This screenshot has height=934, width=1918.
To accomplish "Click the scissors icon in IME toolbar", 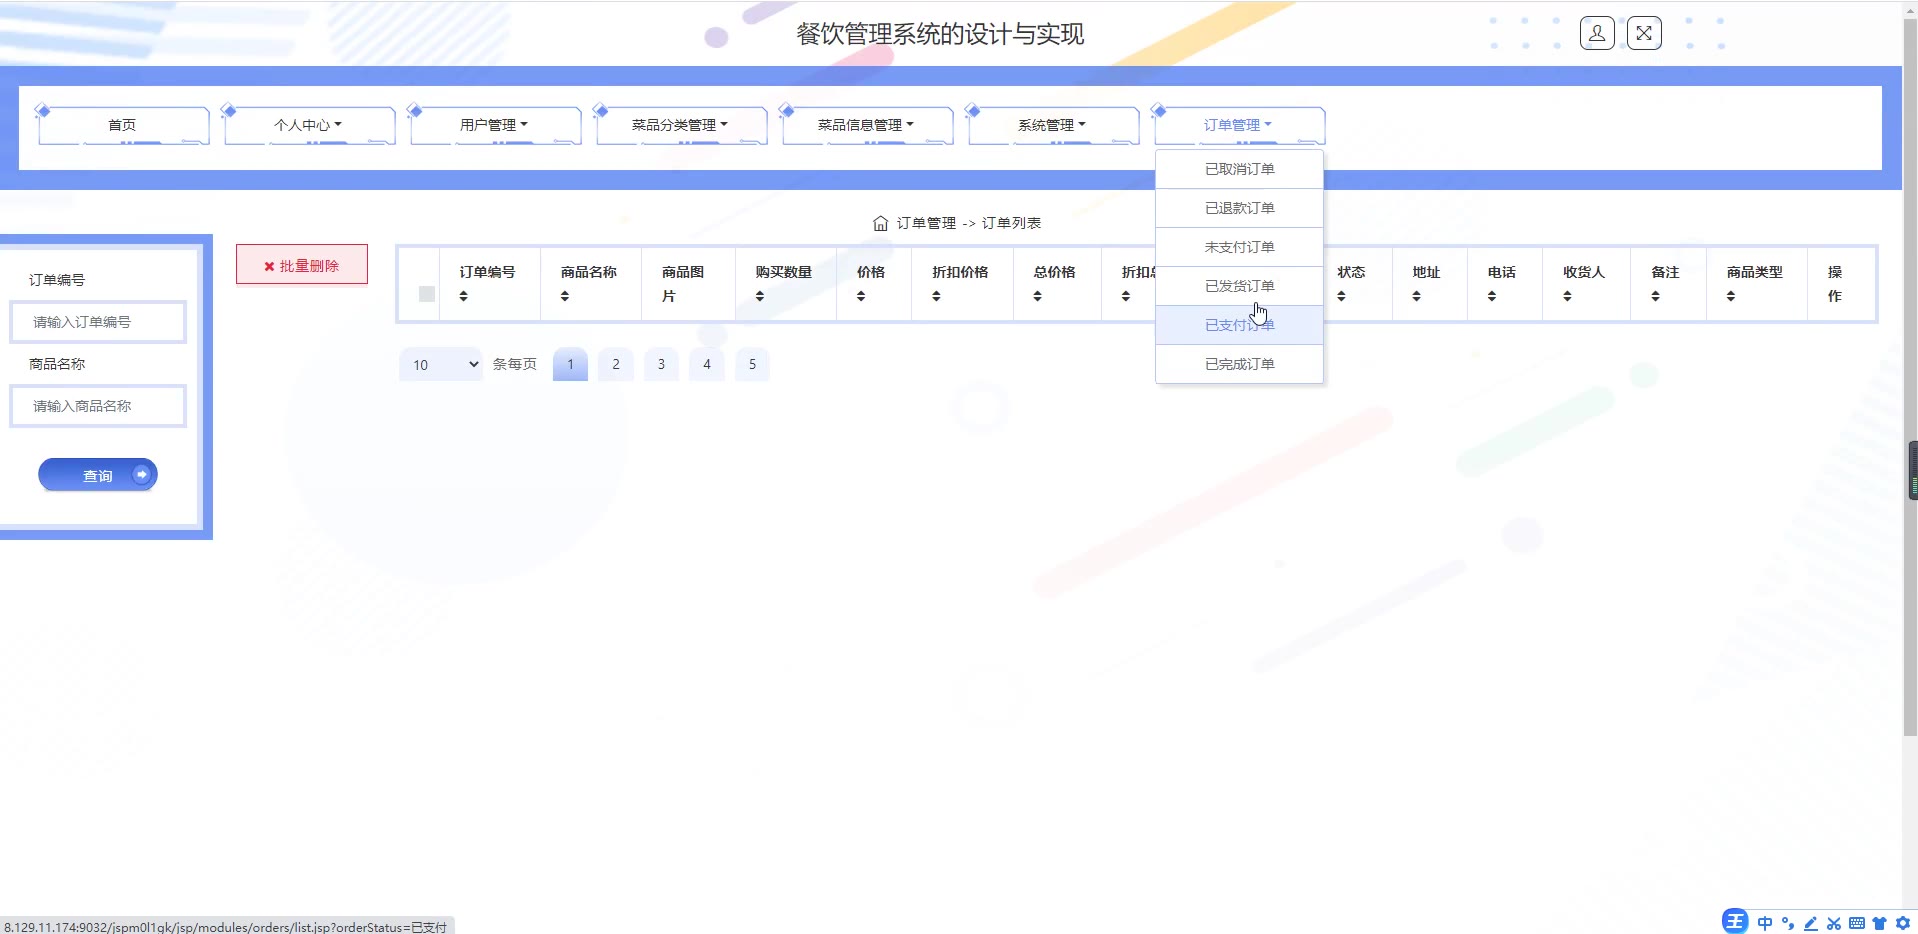I will (x=1834, y=923).
